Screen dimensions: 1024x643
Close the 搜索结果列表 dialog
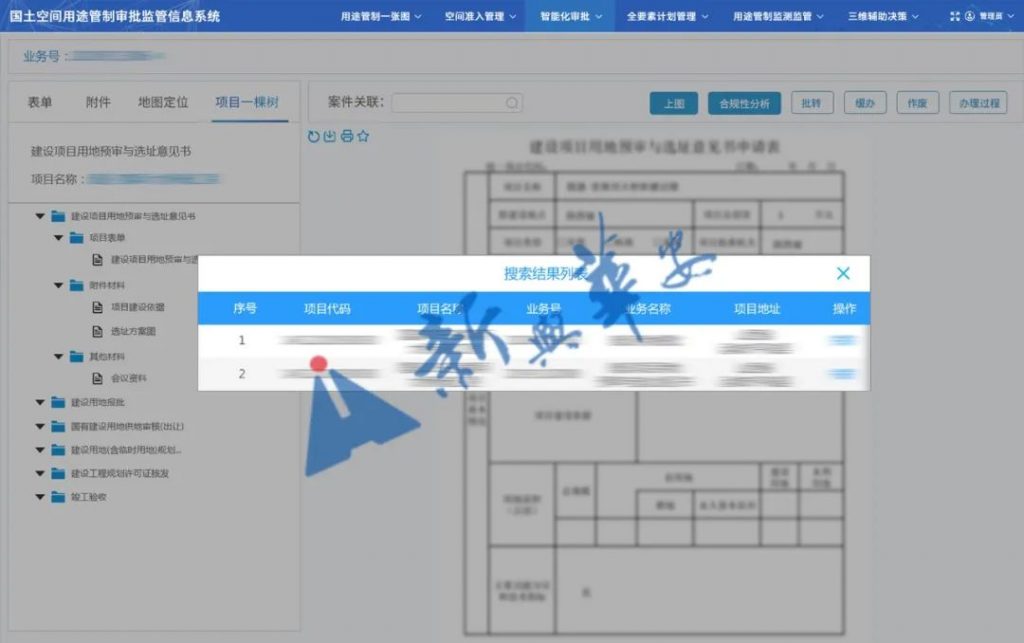843,273
